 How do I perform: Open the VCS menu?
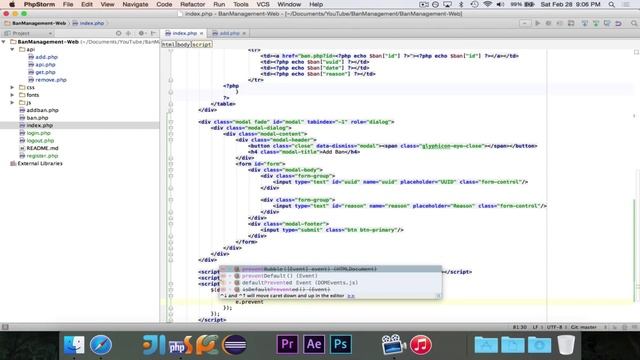(x=262, y=4)
